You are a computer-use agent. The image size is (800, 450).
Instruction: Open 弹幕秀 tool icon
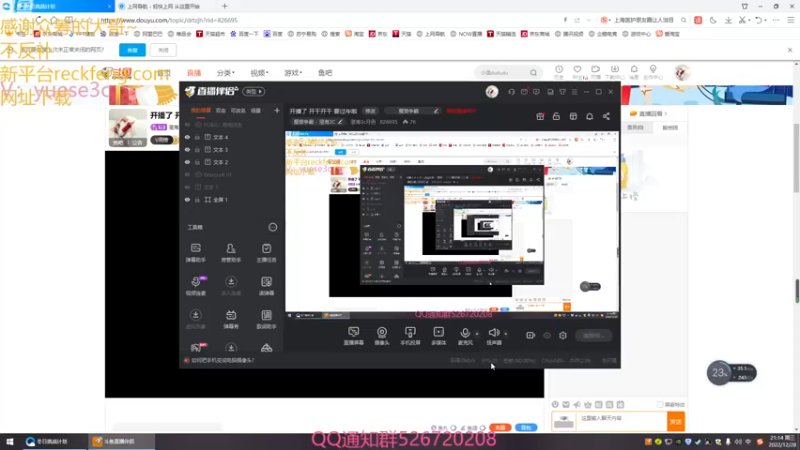(x=231, y=319)
